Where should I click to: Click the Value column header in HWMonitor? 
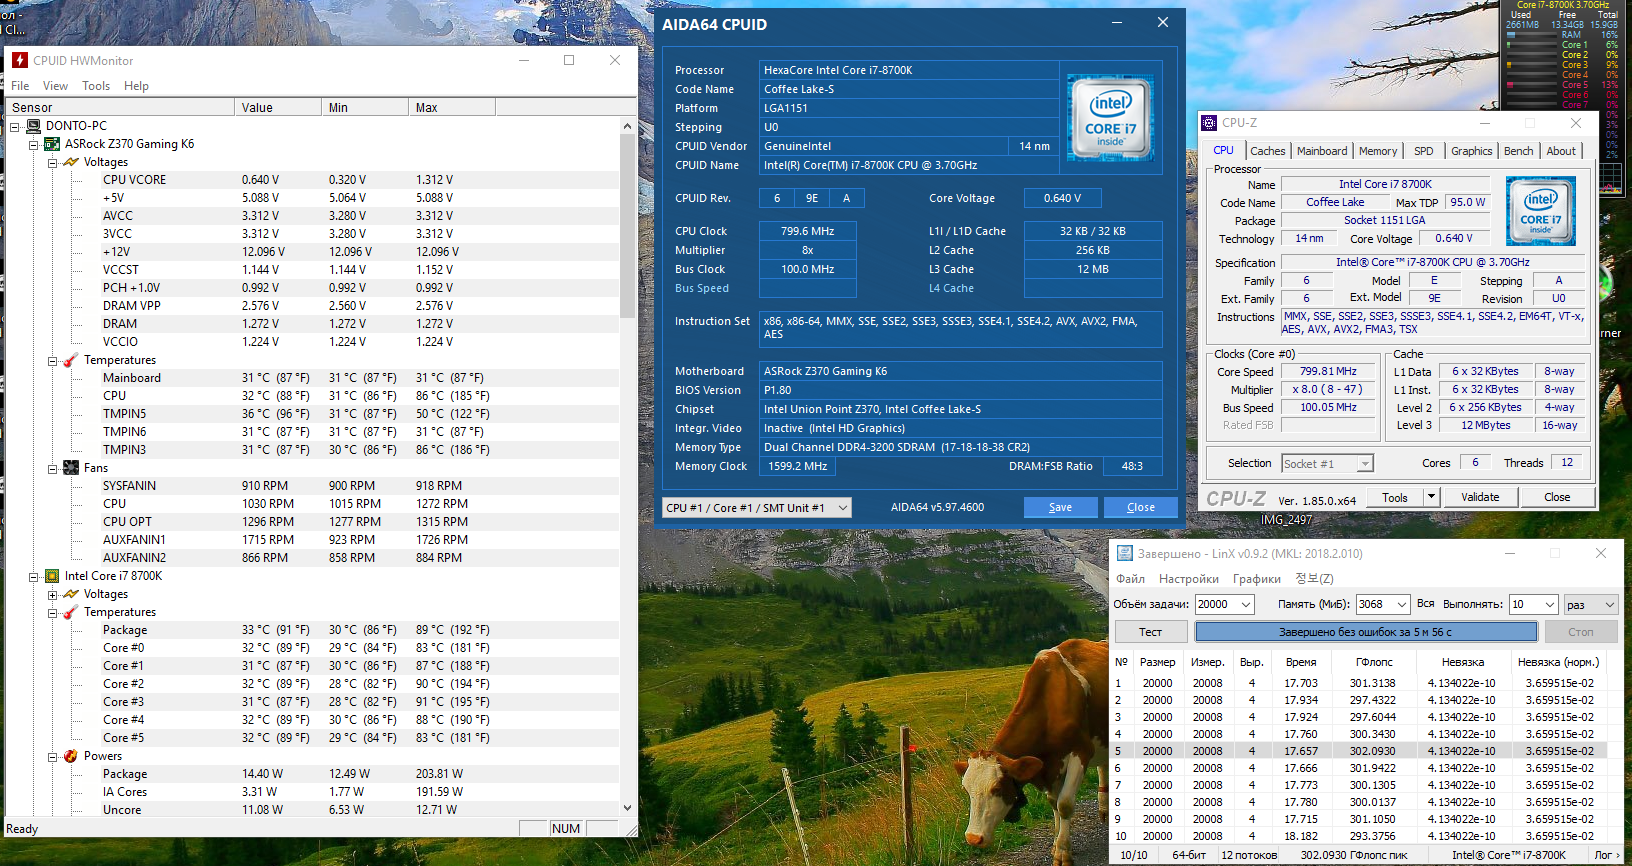point(278,107)
